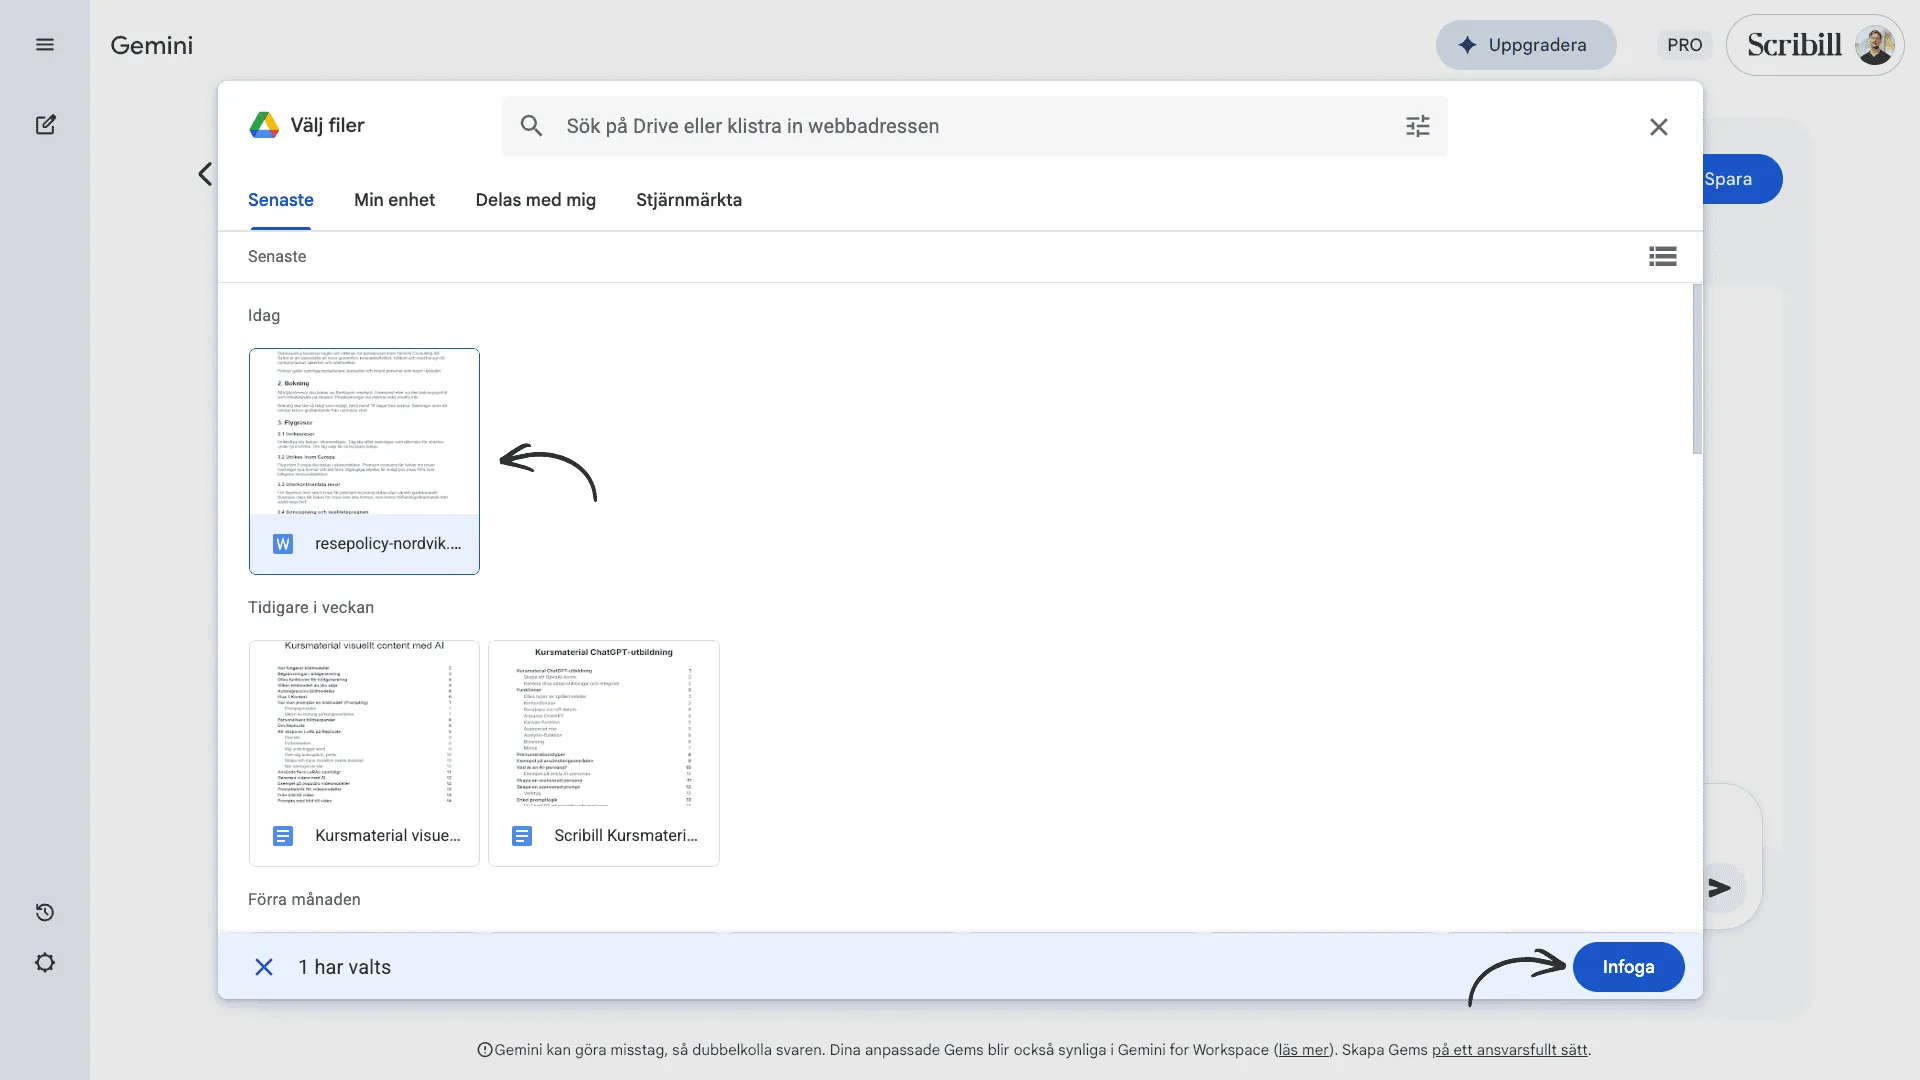Viewport: 1920px width, 1080px height.
Task: Click the Scribill Kursmateri... file name
Action: [x=626, y=836]
